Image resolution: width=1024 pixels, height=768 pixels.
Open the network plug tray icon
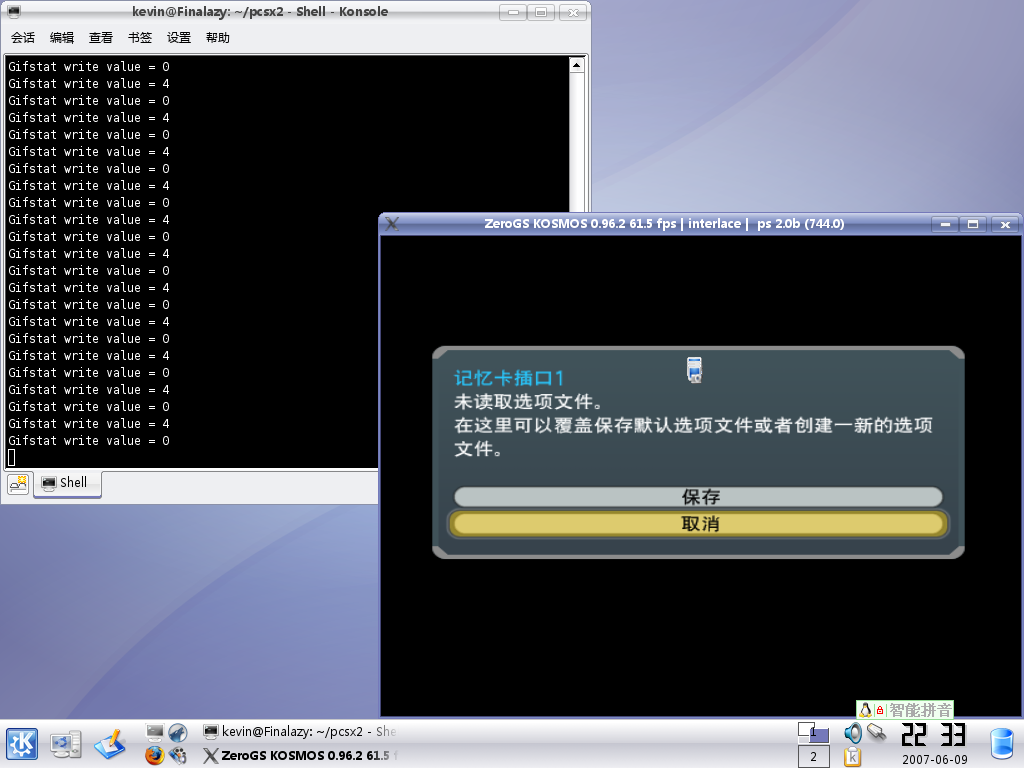(x=876, y=733)
